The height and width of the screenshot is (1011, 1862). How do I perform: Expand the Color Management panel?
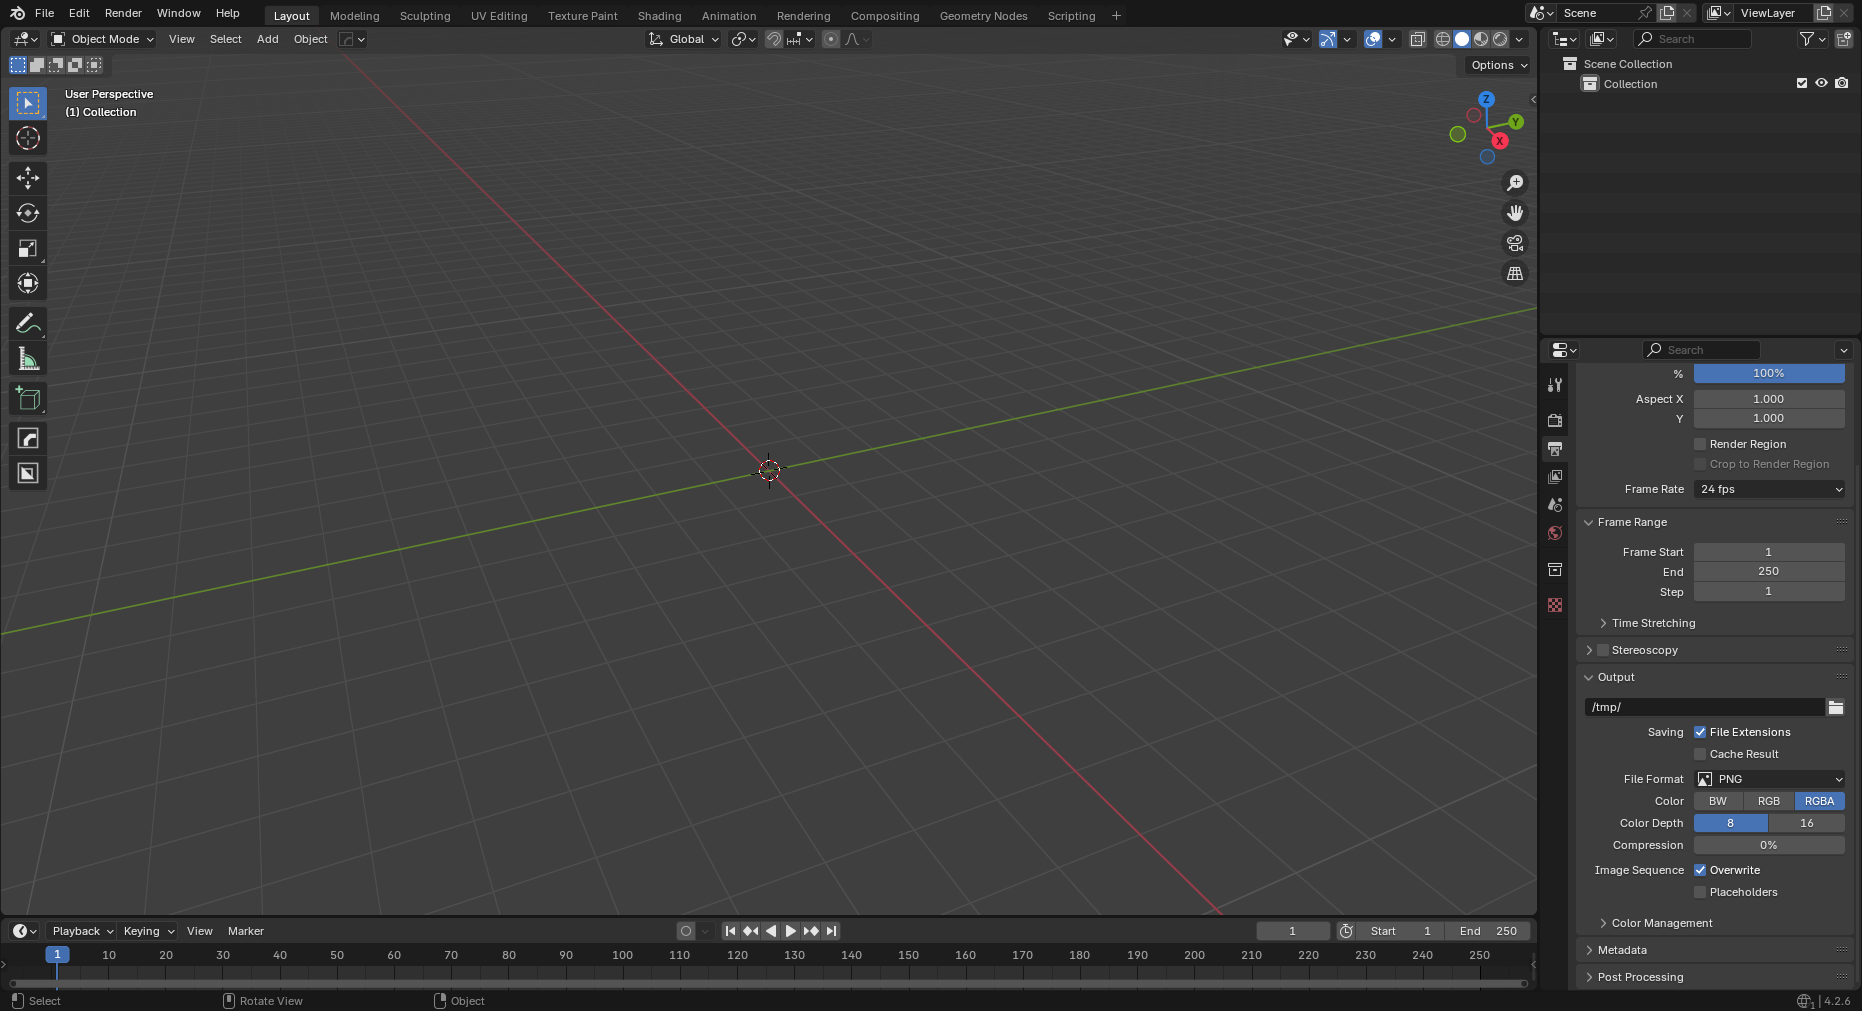[x=1661, y=923]
